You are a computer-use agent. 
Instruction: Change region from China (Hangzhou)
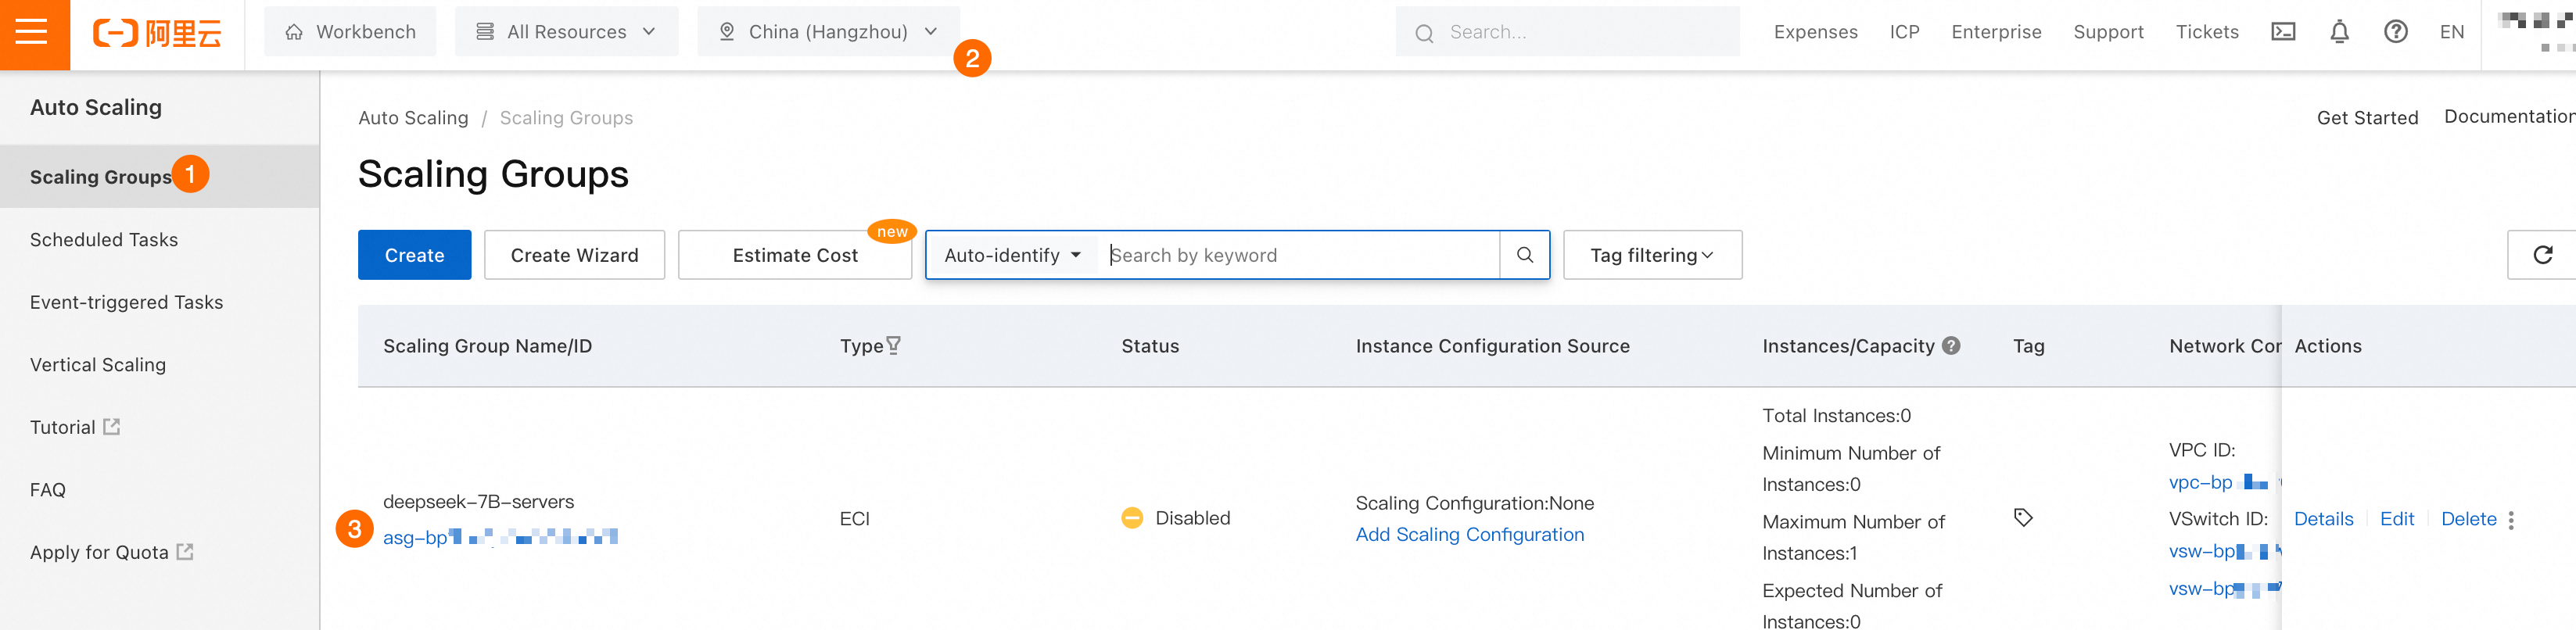[828, 32]
